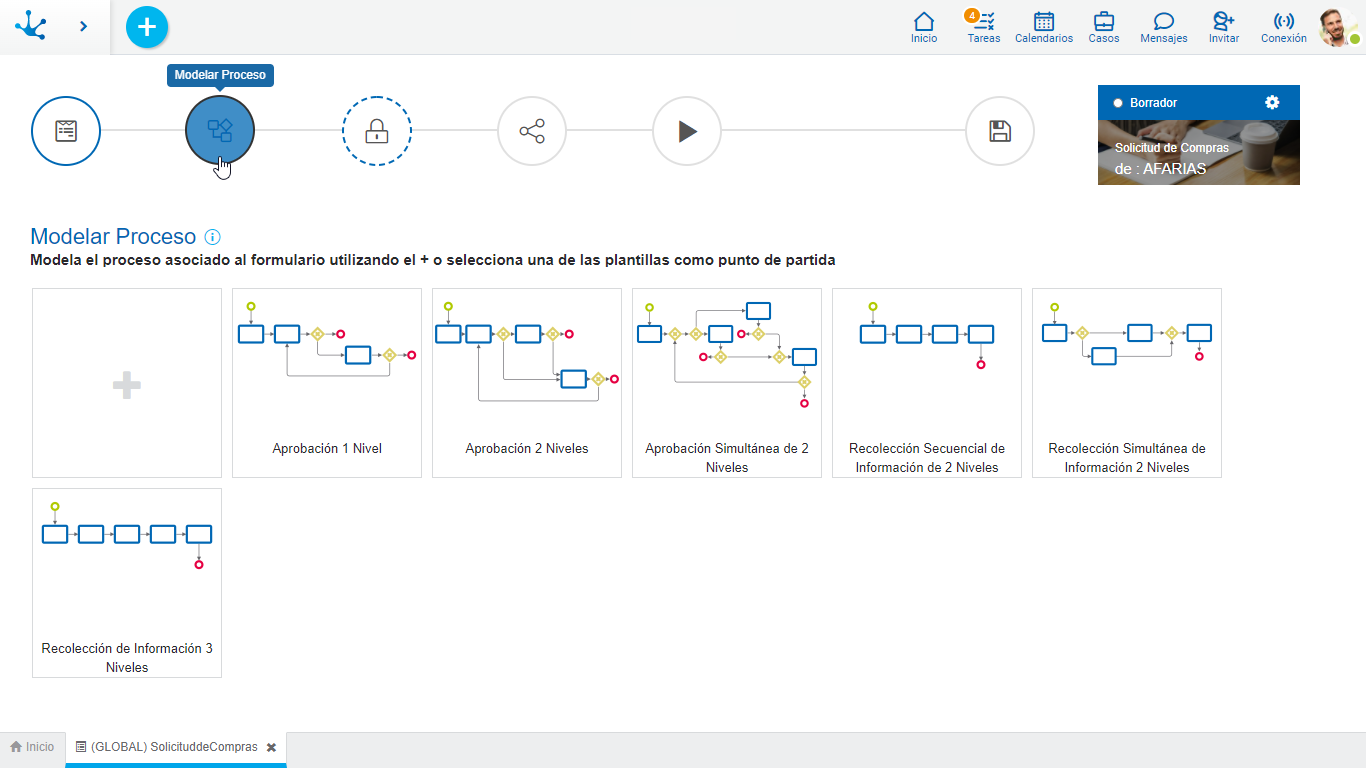Choose Recolección Secuencial de Información template
1366x768 pixels.
tap(927, 383)
